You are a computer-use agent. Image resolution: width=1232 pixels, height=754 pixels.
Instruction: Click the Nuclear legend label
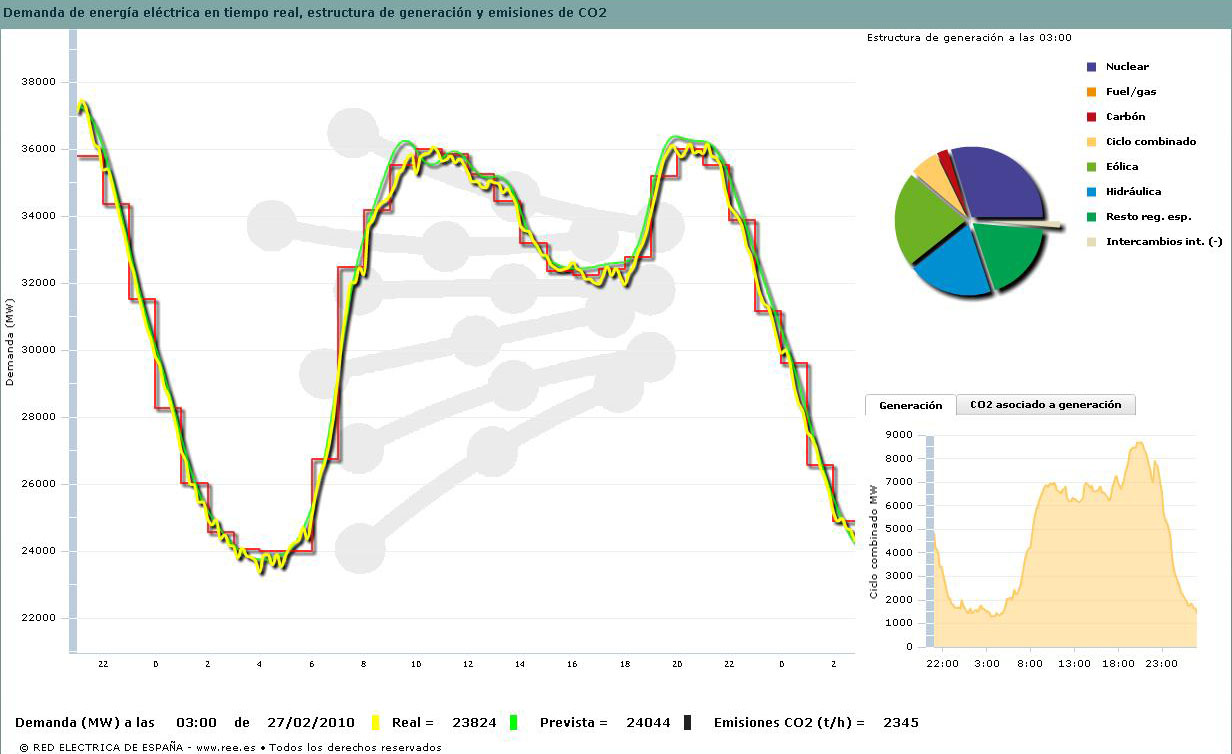[1127, 67]
